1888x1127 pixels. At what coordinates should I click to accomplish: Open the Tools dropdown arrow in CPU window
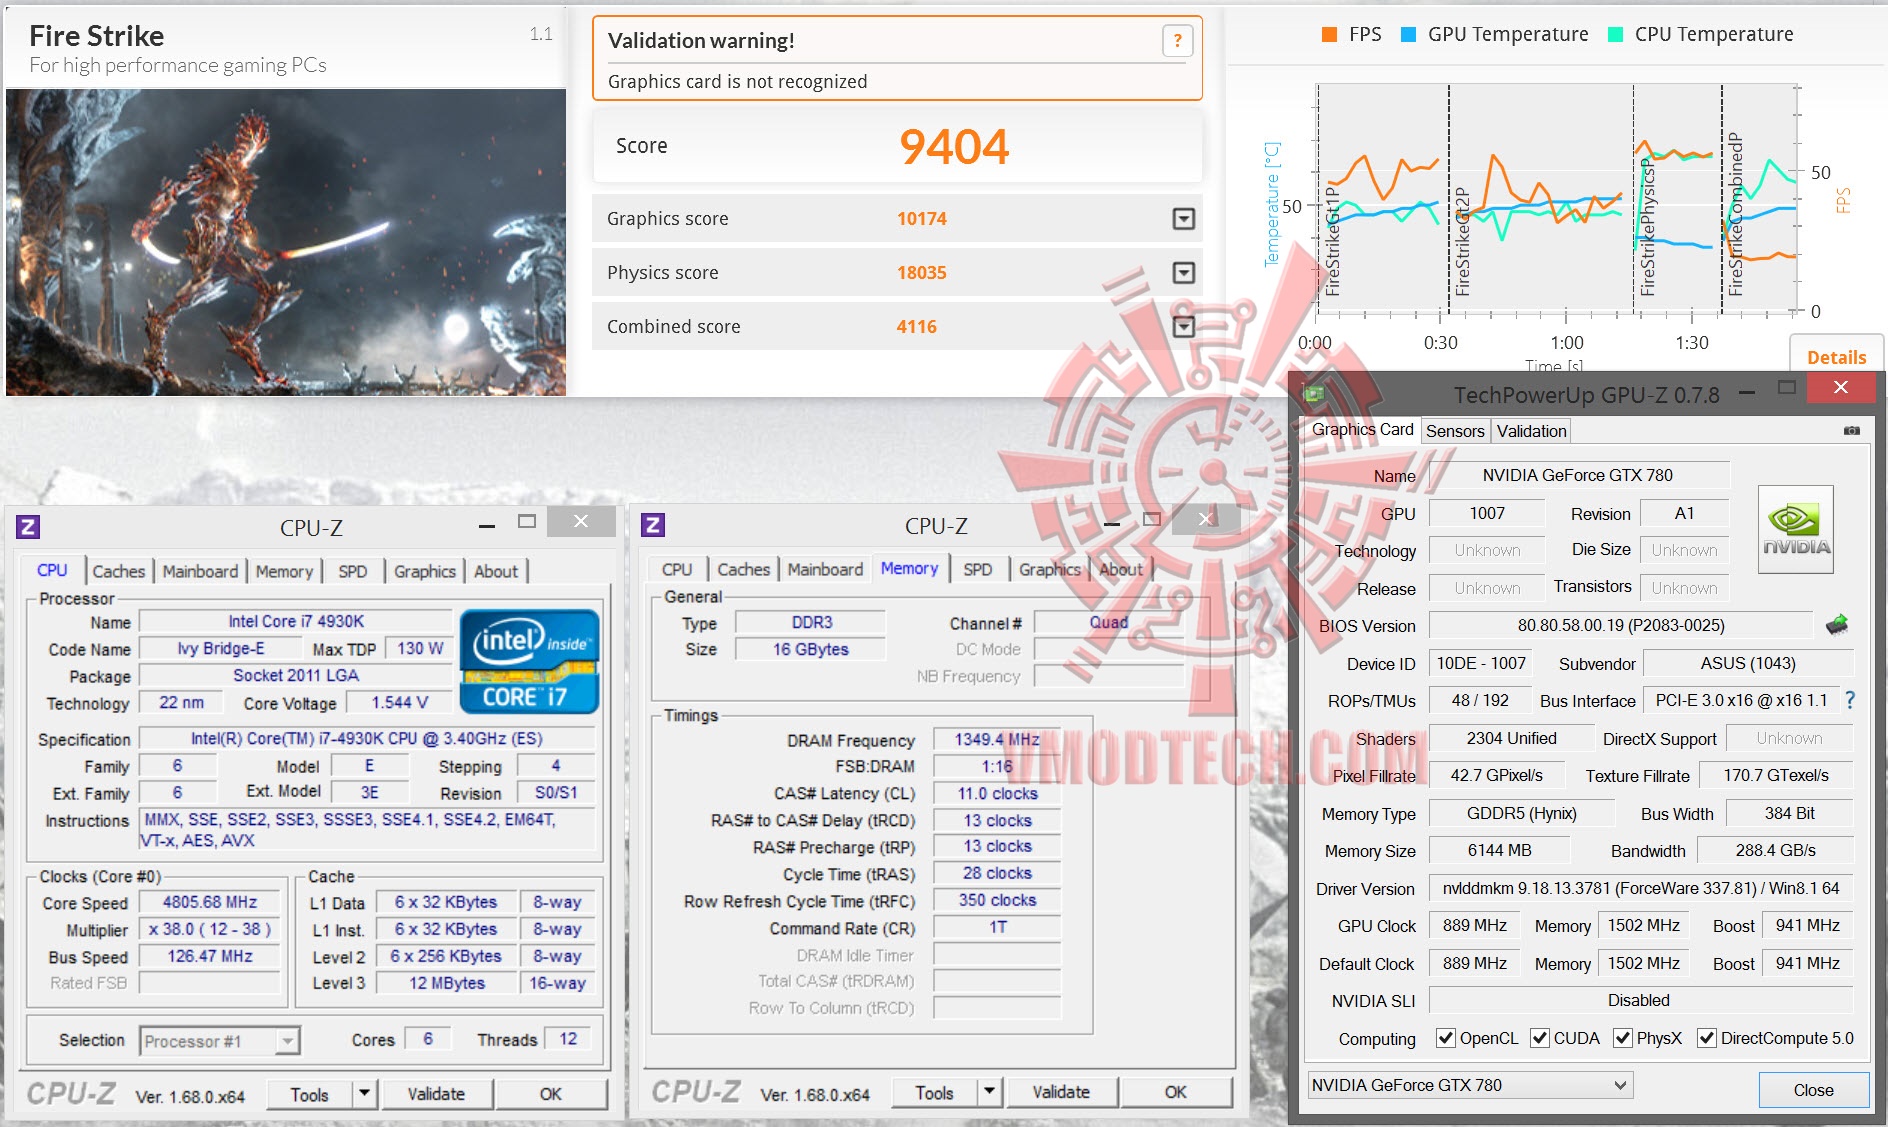(x=365, y=1094)
